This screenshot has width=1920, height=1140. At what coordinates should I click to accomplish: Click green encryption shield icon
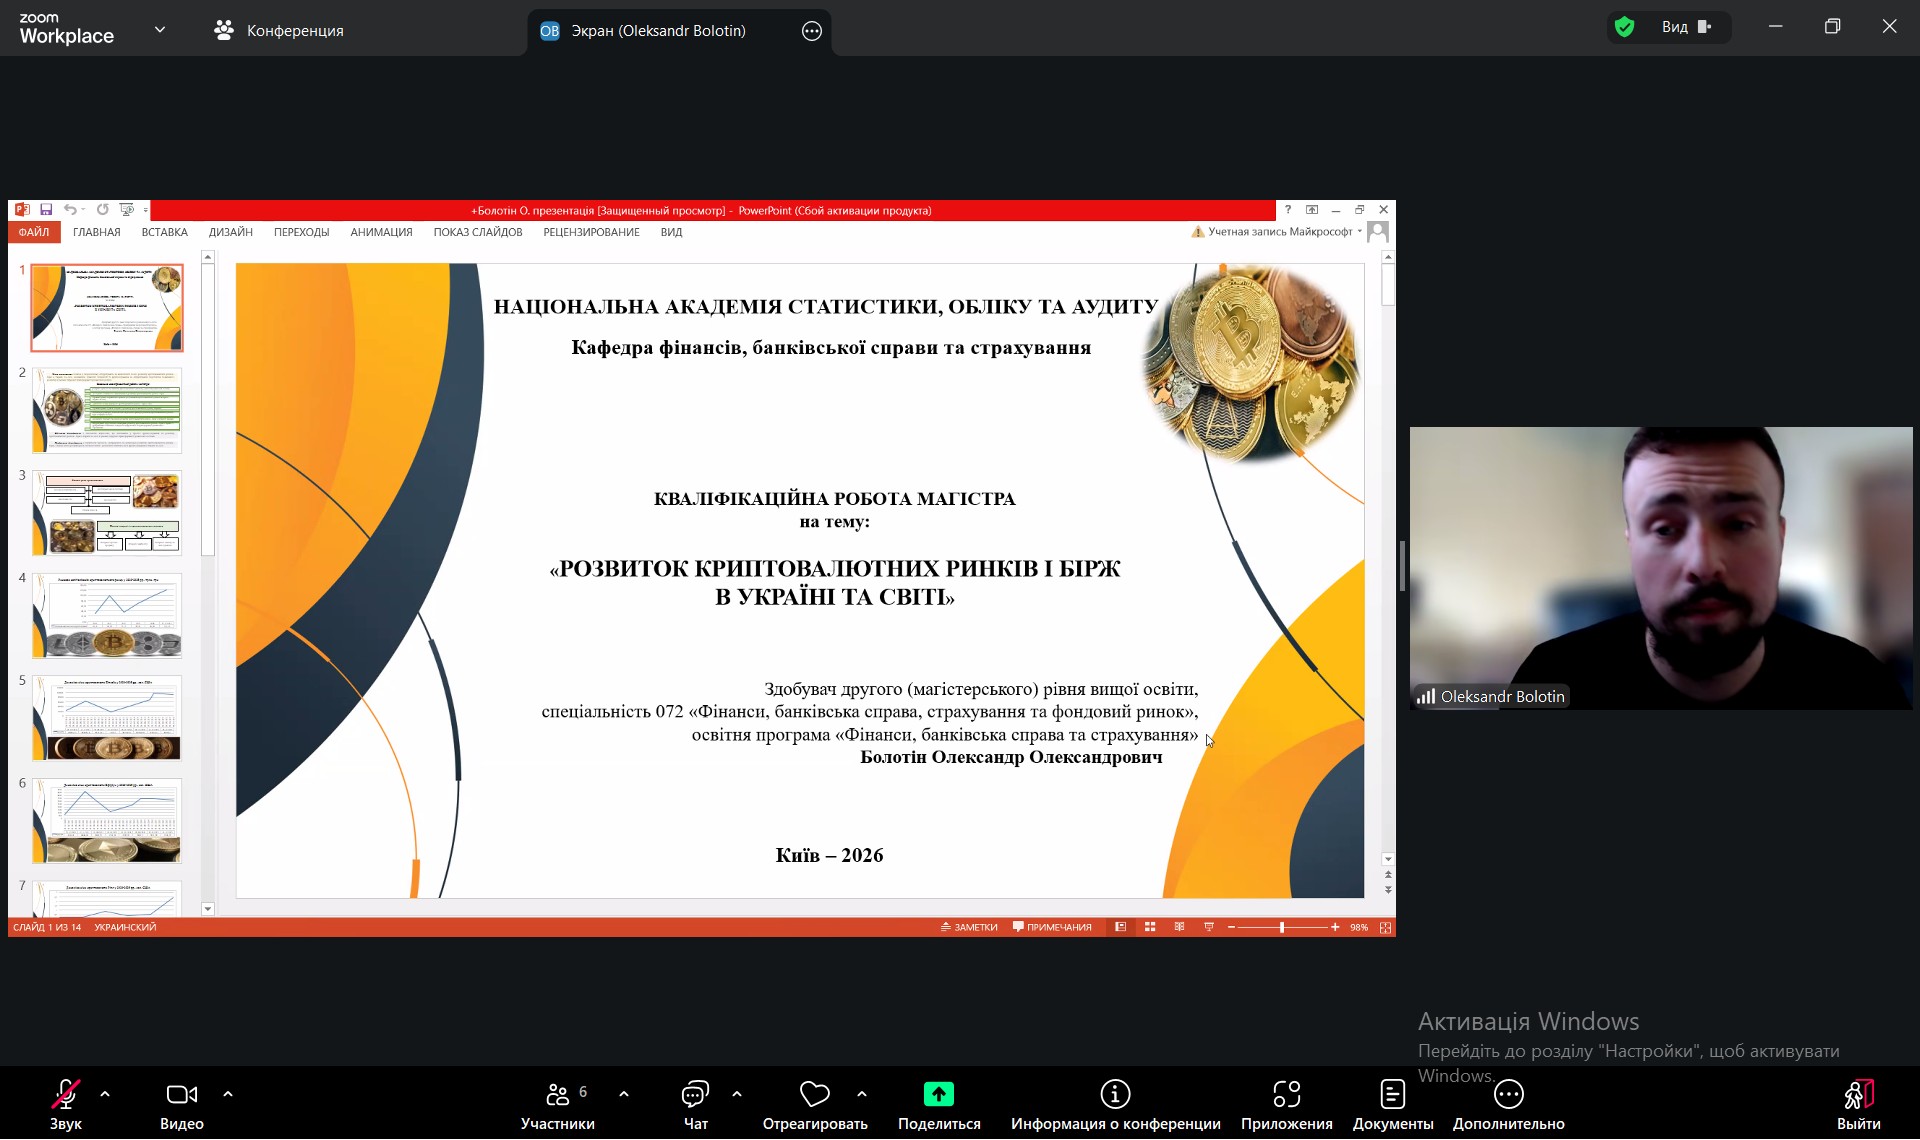click(1625, 27)
